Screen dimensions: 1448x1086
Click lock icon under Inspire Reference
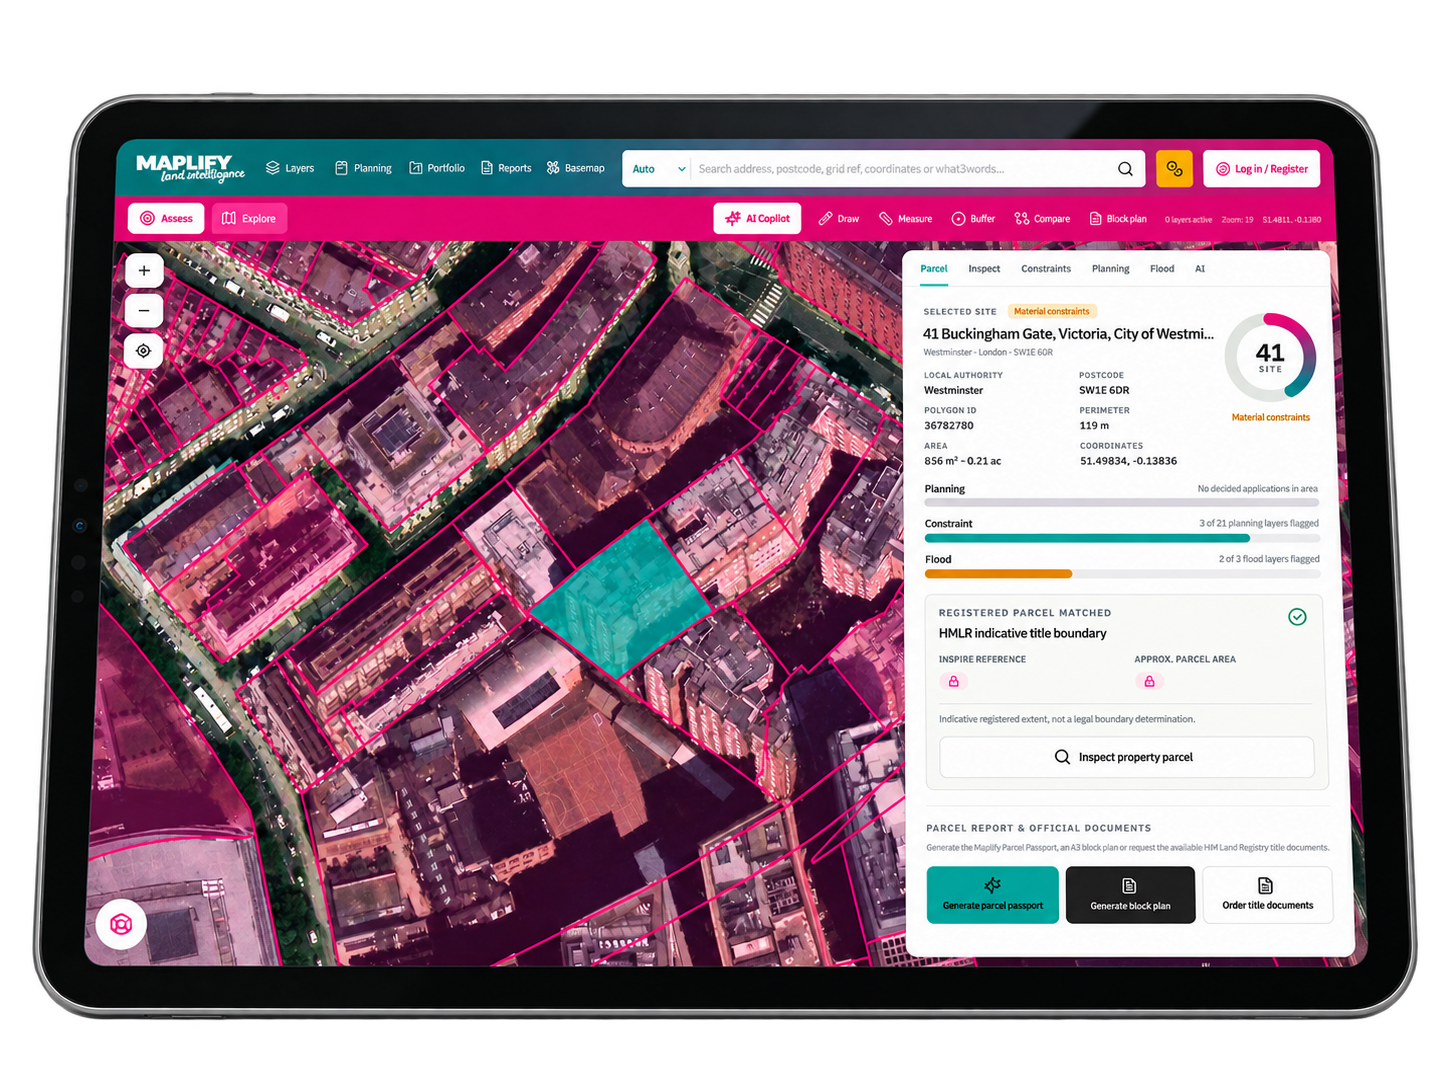[953, 681]
